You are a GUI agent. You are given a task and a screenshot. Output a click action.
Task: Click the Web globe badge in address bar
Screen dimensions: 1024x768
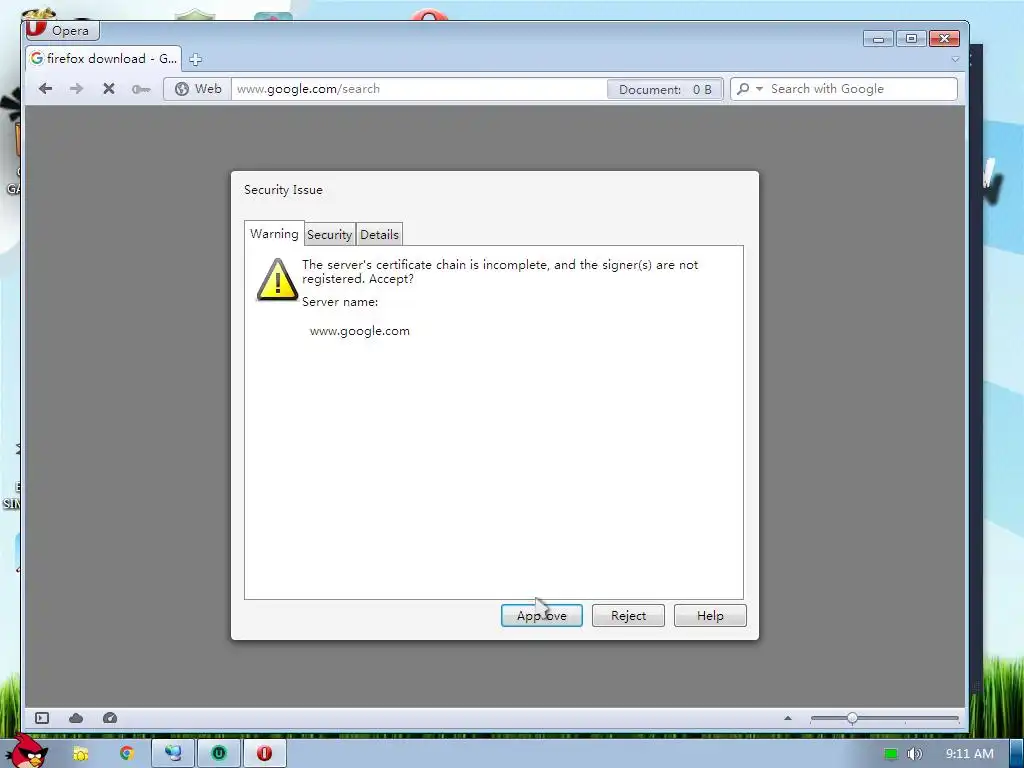pos(198,89)
